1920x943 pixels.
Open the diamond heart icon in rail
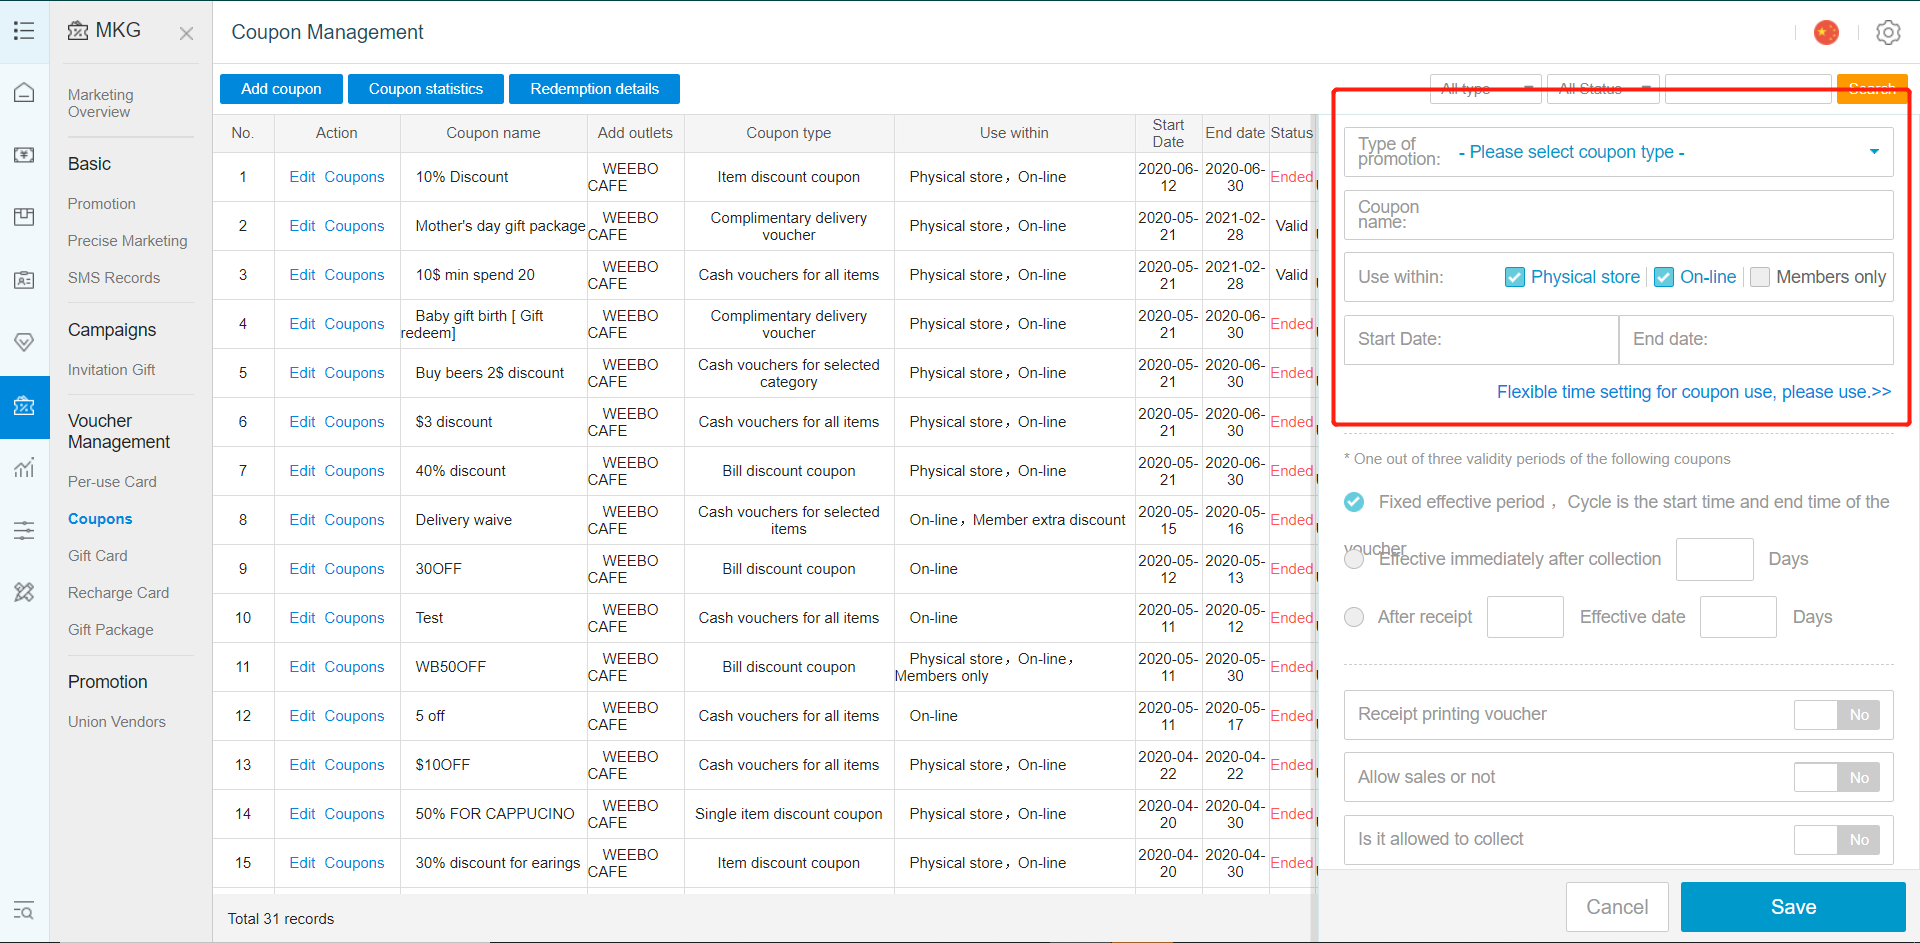pos(24,342)
